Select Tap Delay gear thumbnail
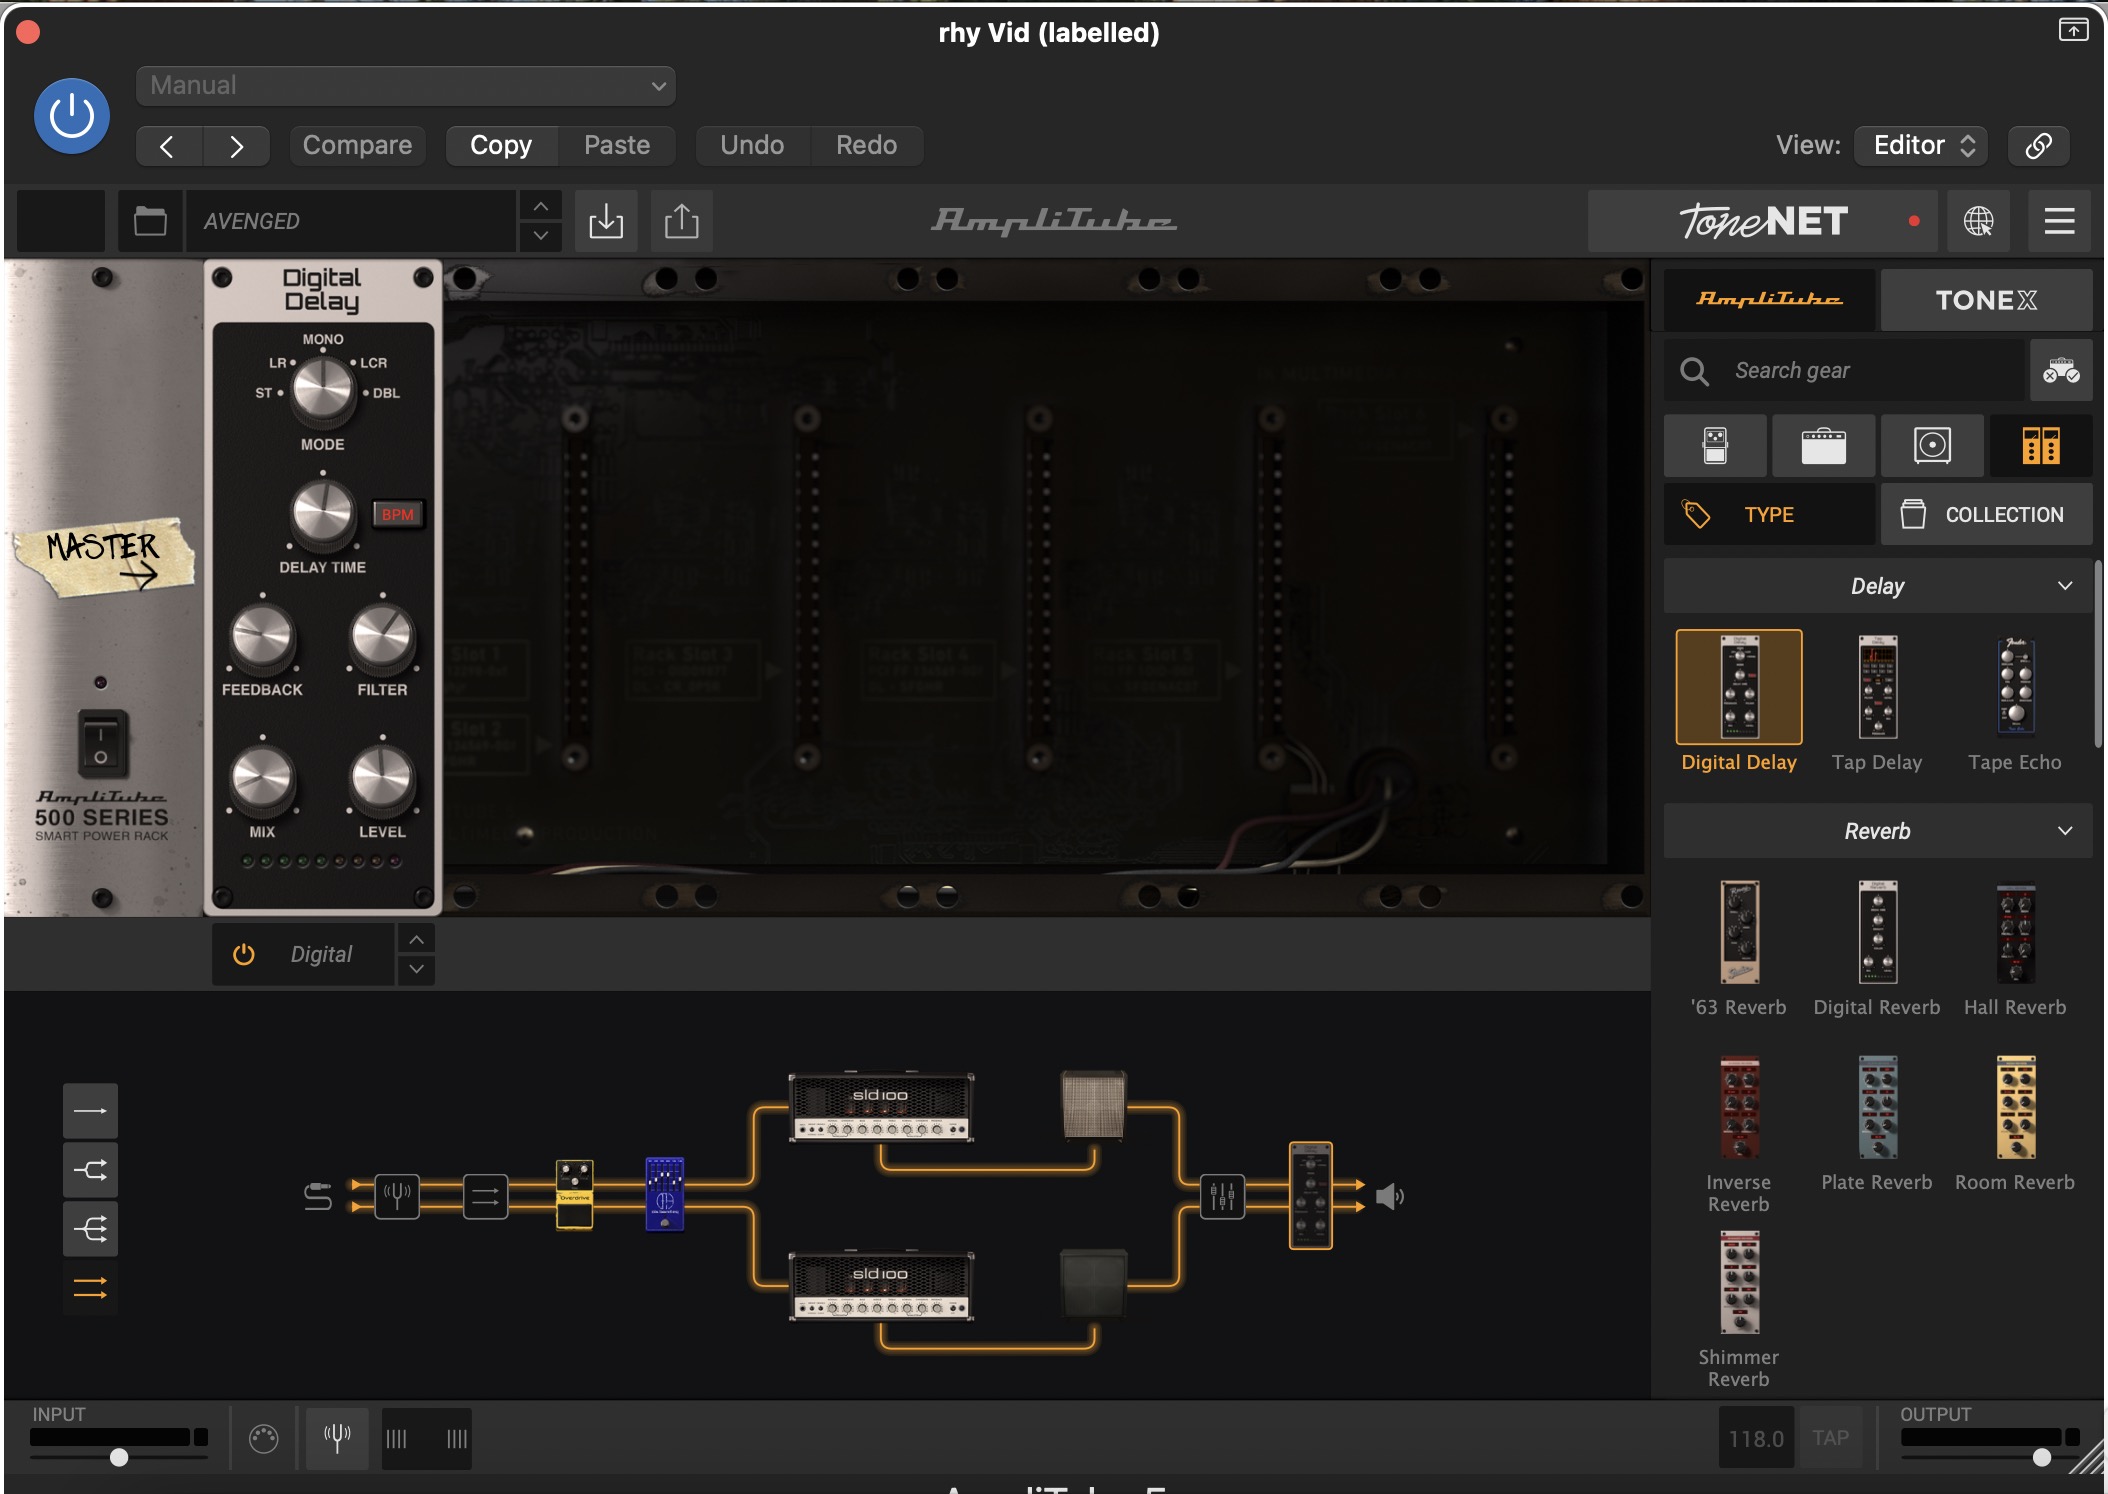2108x1494 pixels. 1877,687
